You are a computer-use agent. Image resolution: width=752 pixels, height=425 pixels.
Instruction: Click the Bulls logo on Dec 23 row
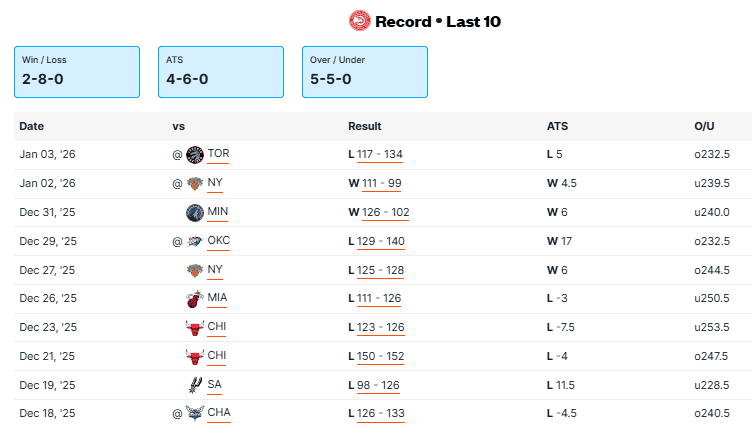[195, 328]
